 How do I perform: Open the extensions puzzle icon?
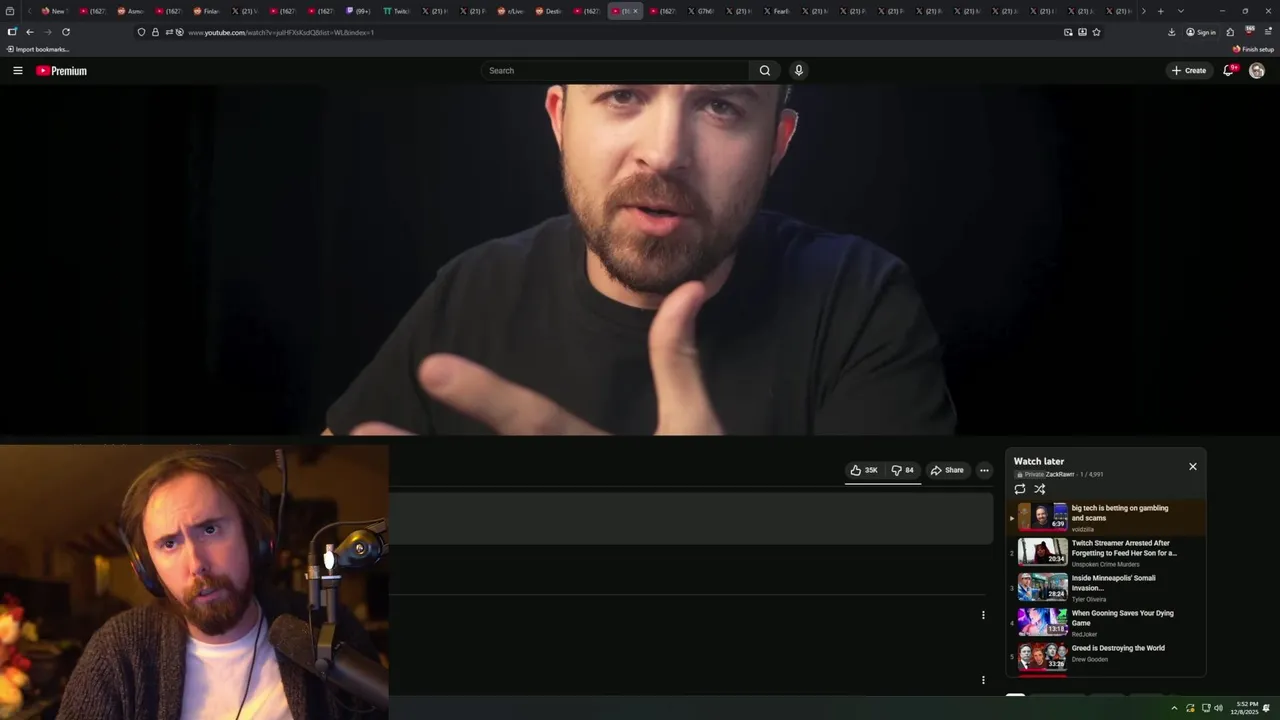coord(1230,32)
